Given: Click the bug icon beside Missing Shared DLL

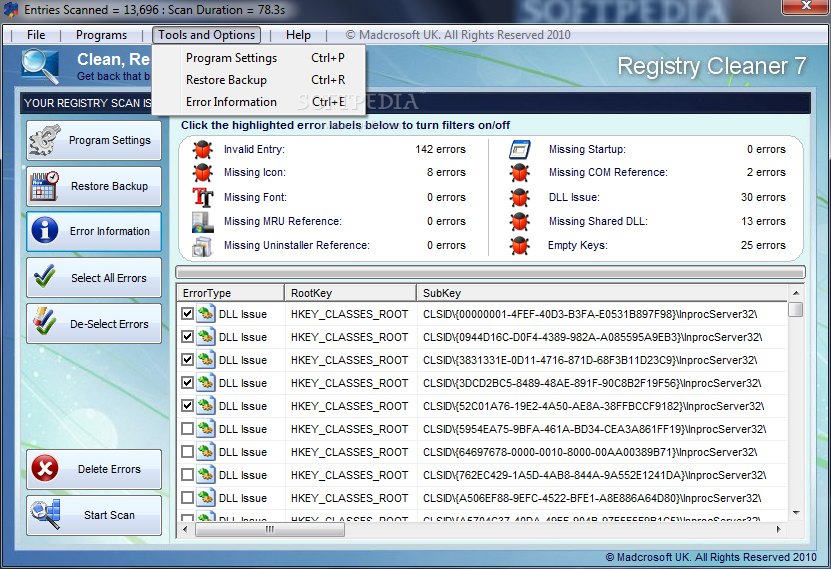Looking at the screenshot, I should [x=520, y=221].
